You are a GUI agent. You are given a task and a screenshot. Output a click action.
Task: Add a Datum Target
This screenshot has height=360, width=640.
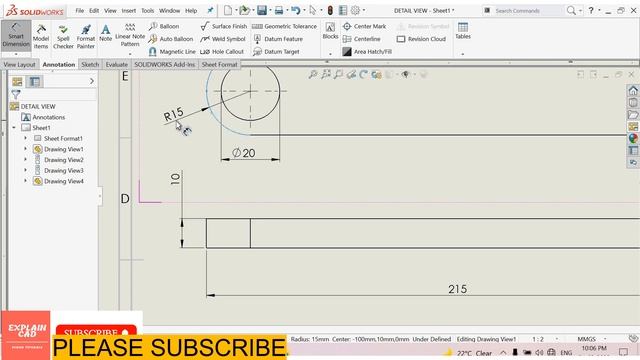click(276, 51)
